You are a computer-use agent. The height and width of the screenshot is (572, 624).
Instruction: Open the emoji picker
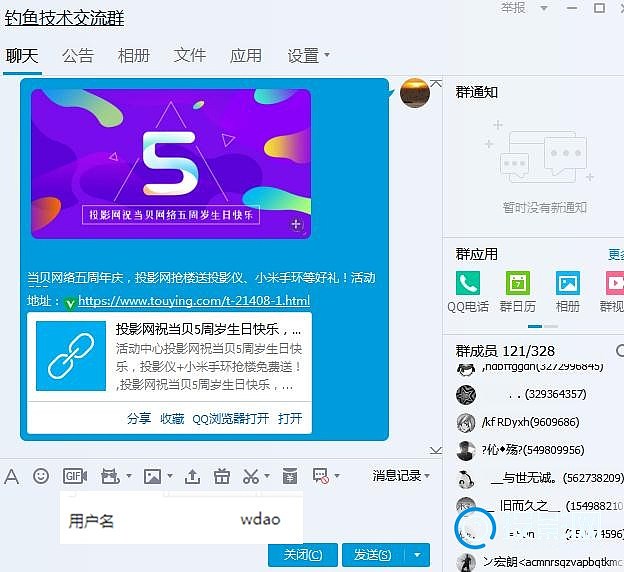(x=41, y=476)
